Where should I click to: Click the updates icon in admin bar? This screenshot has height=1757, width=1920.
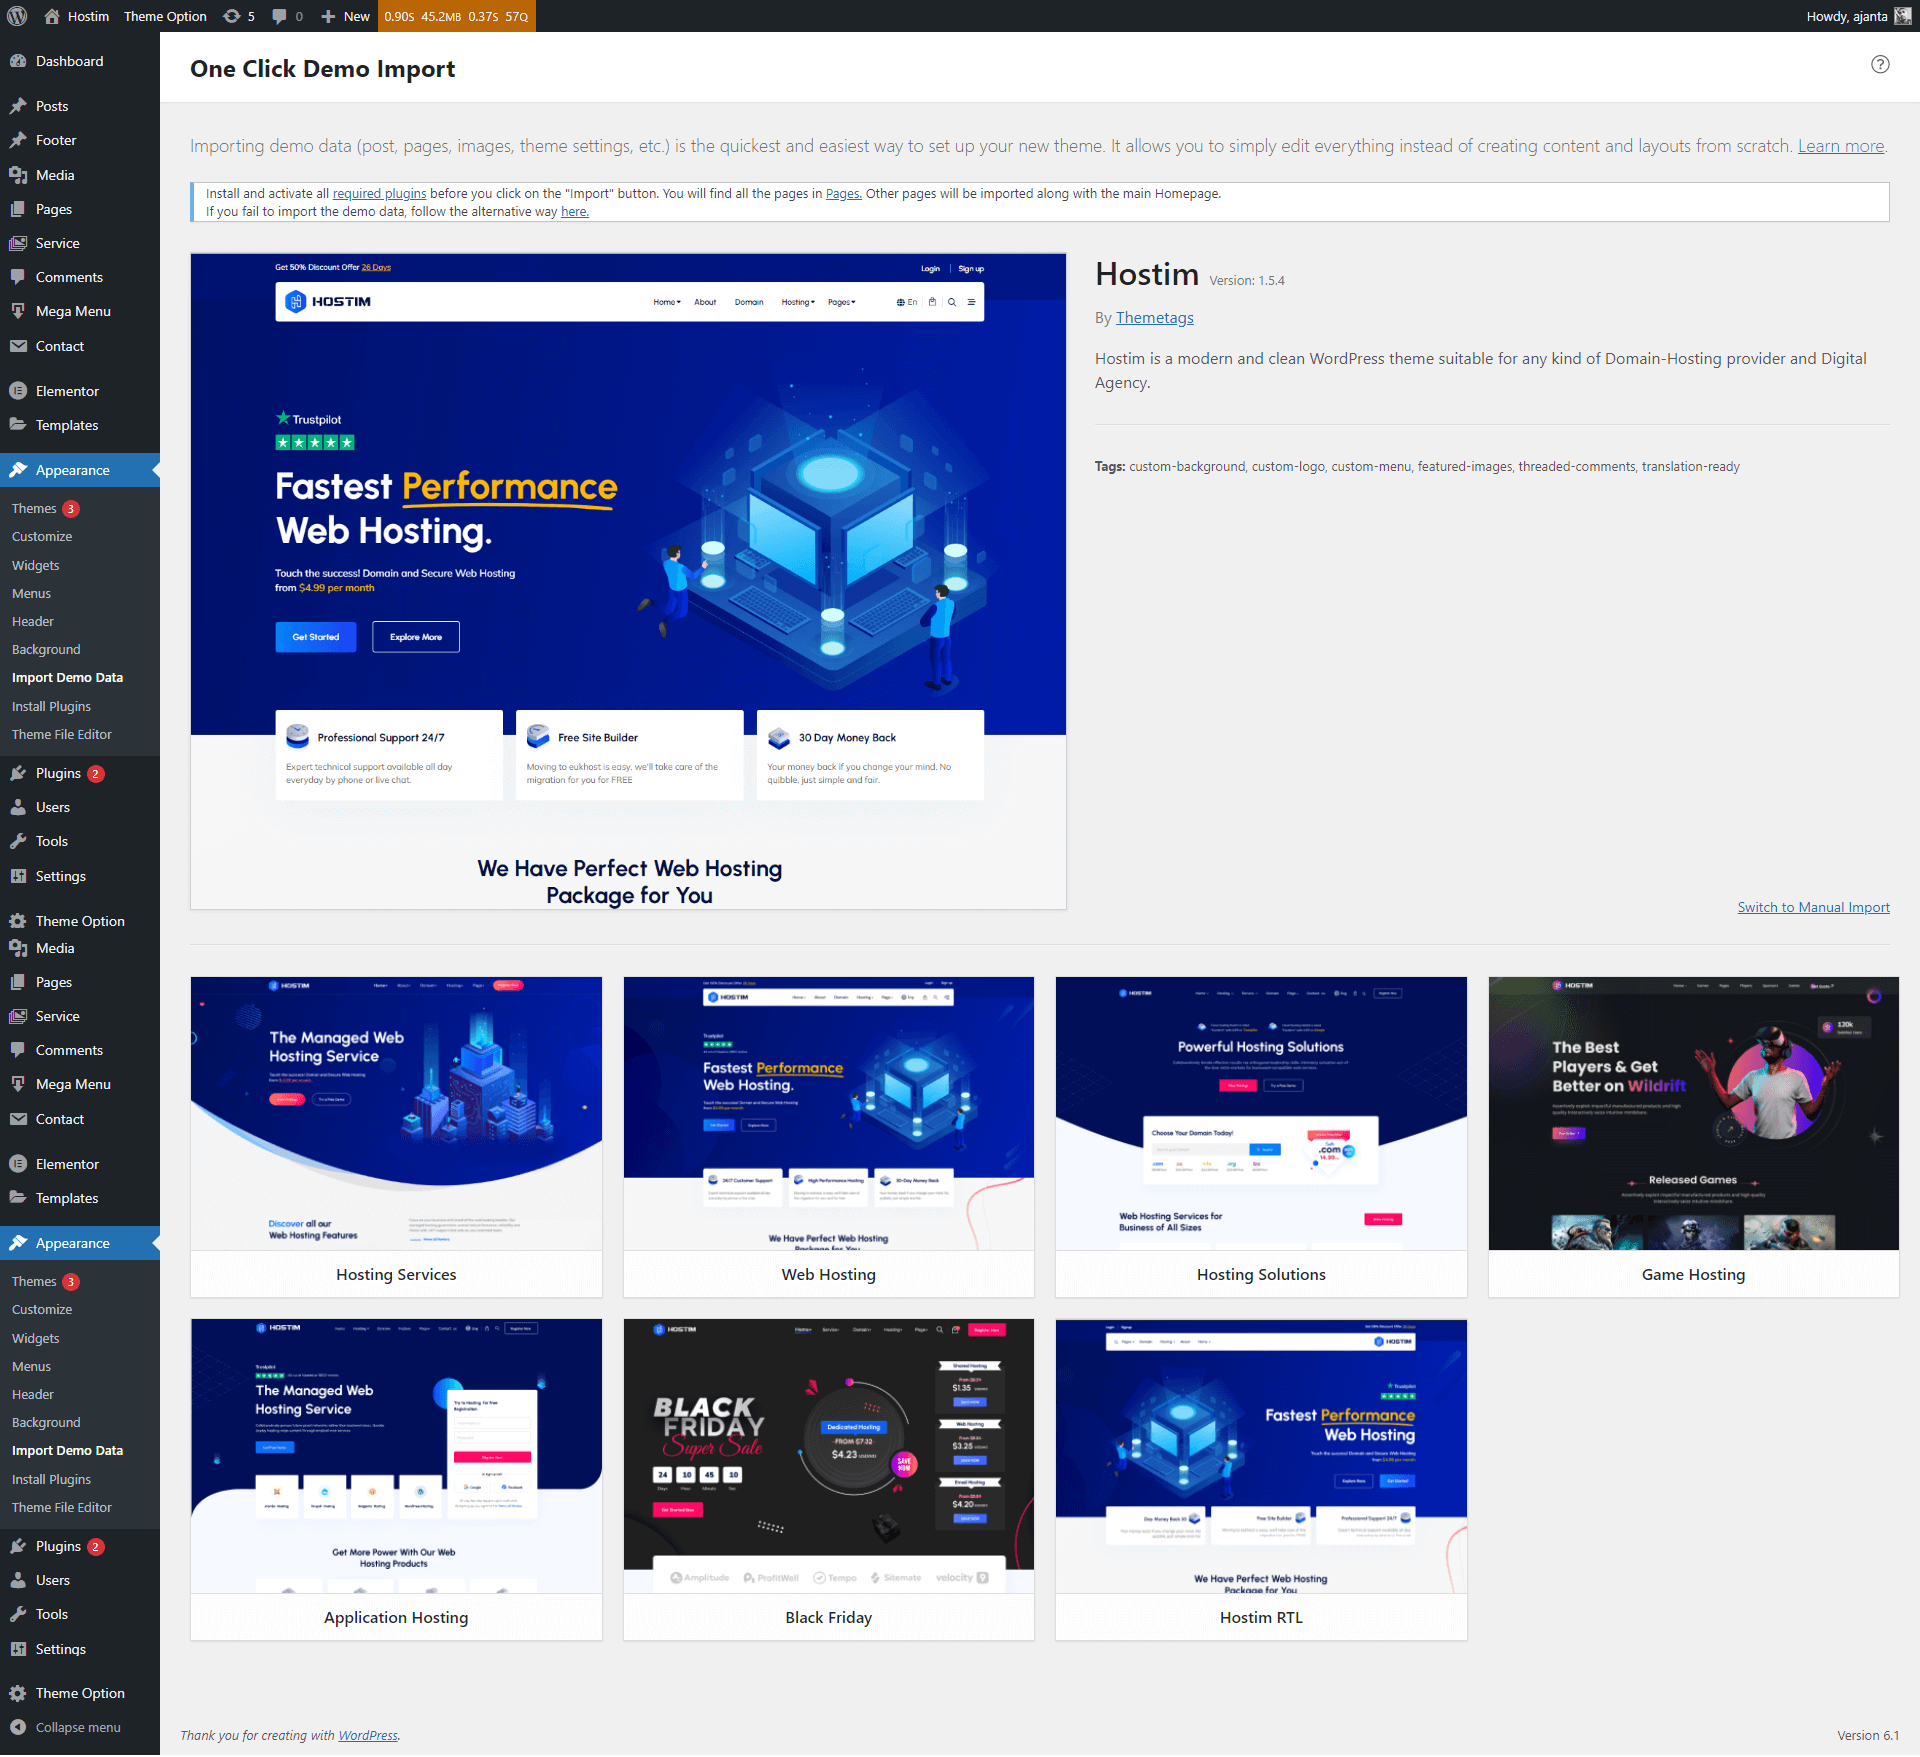pyautogui.click(x=232, y=16)
